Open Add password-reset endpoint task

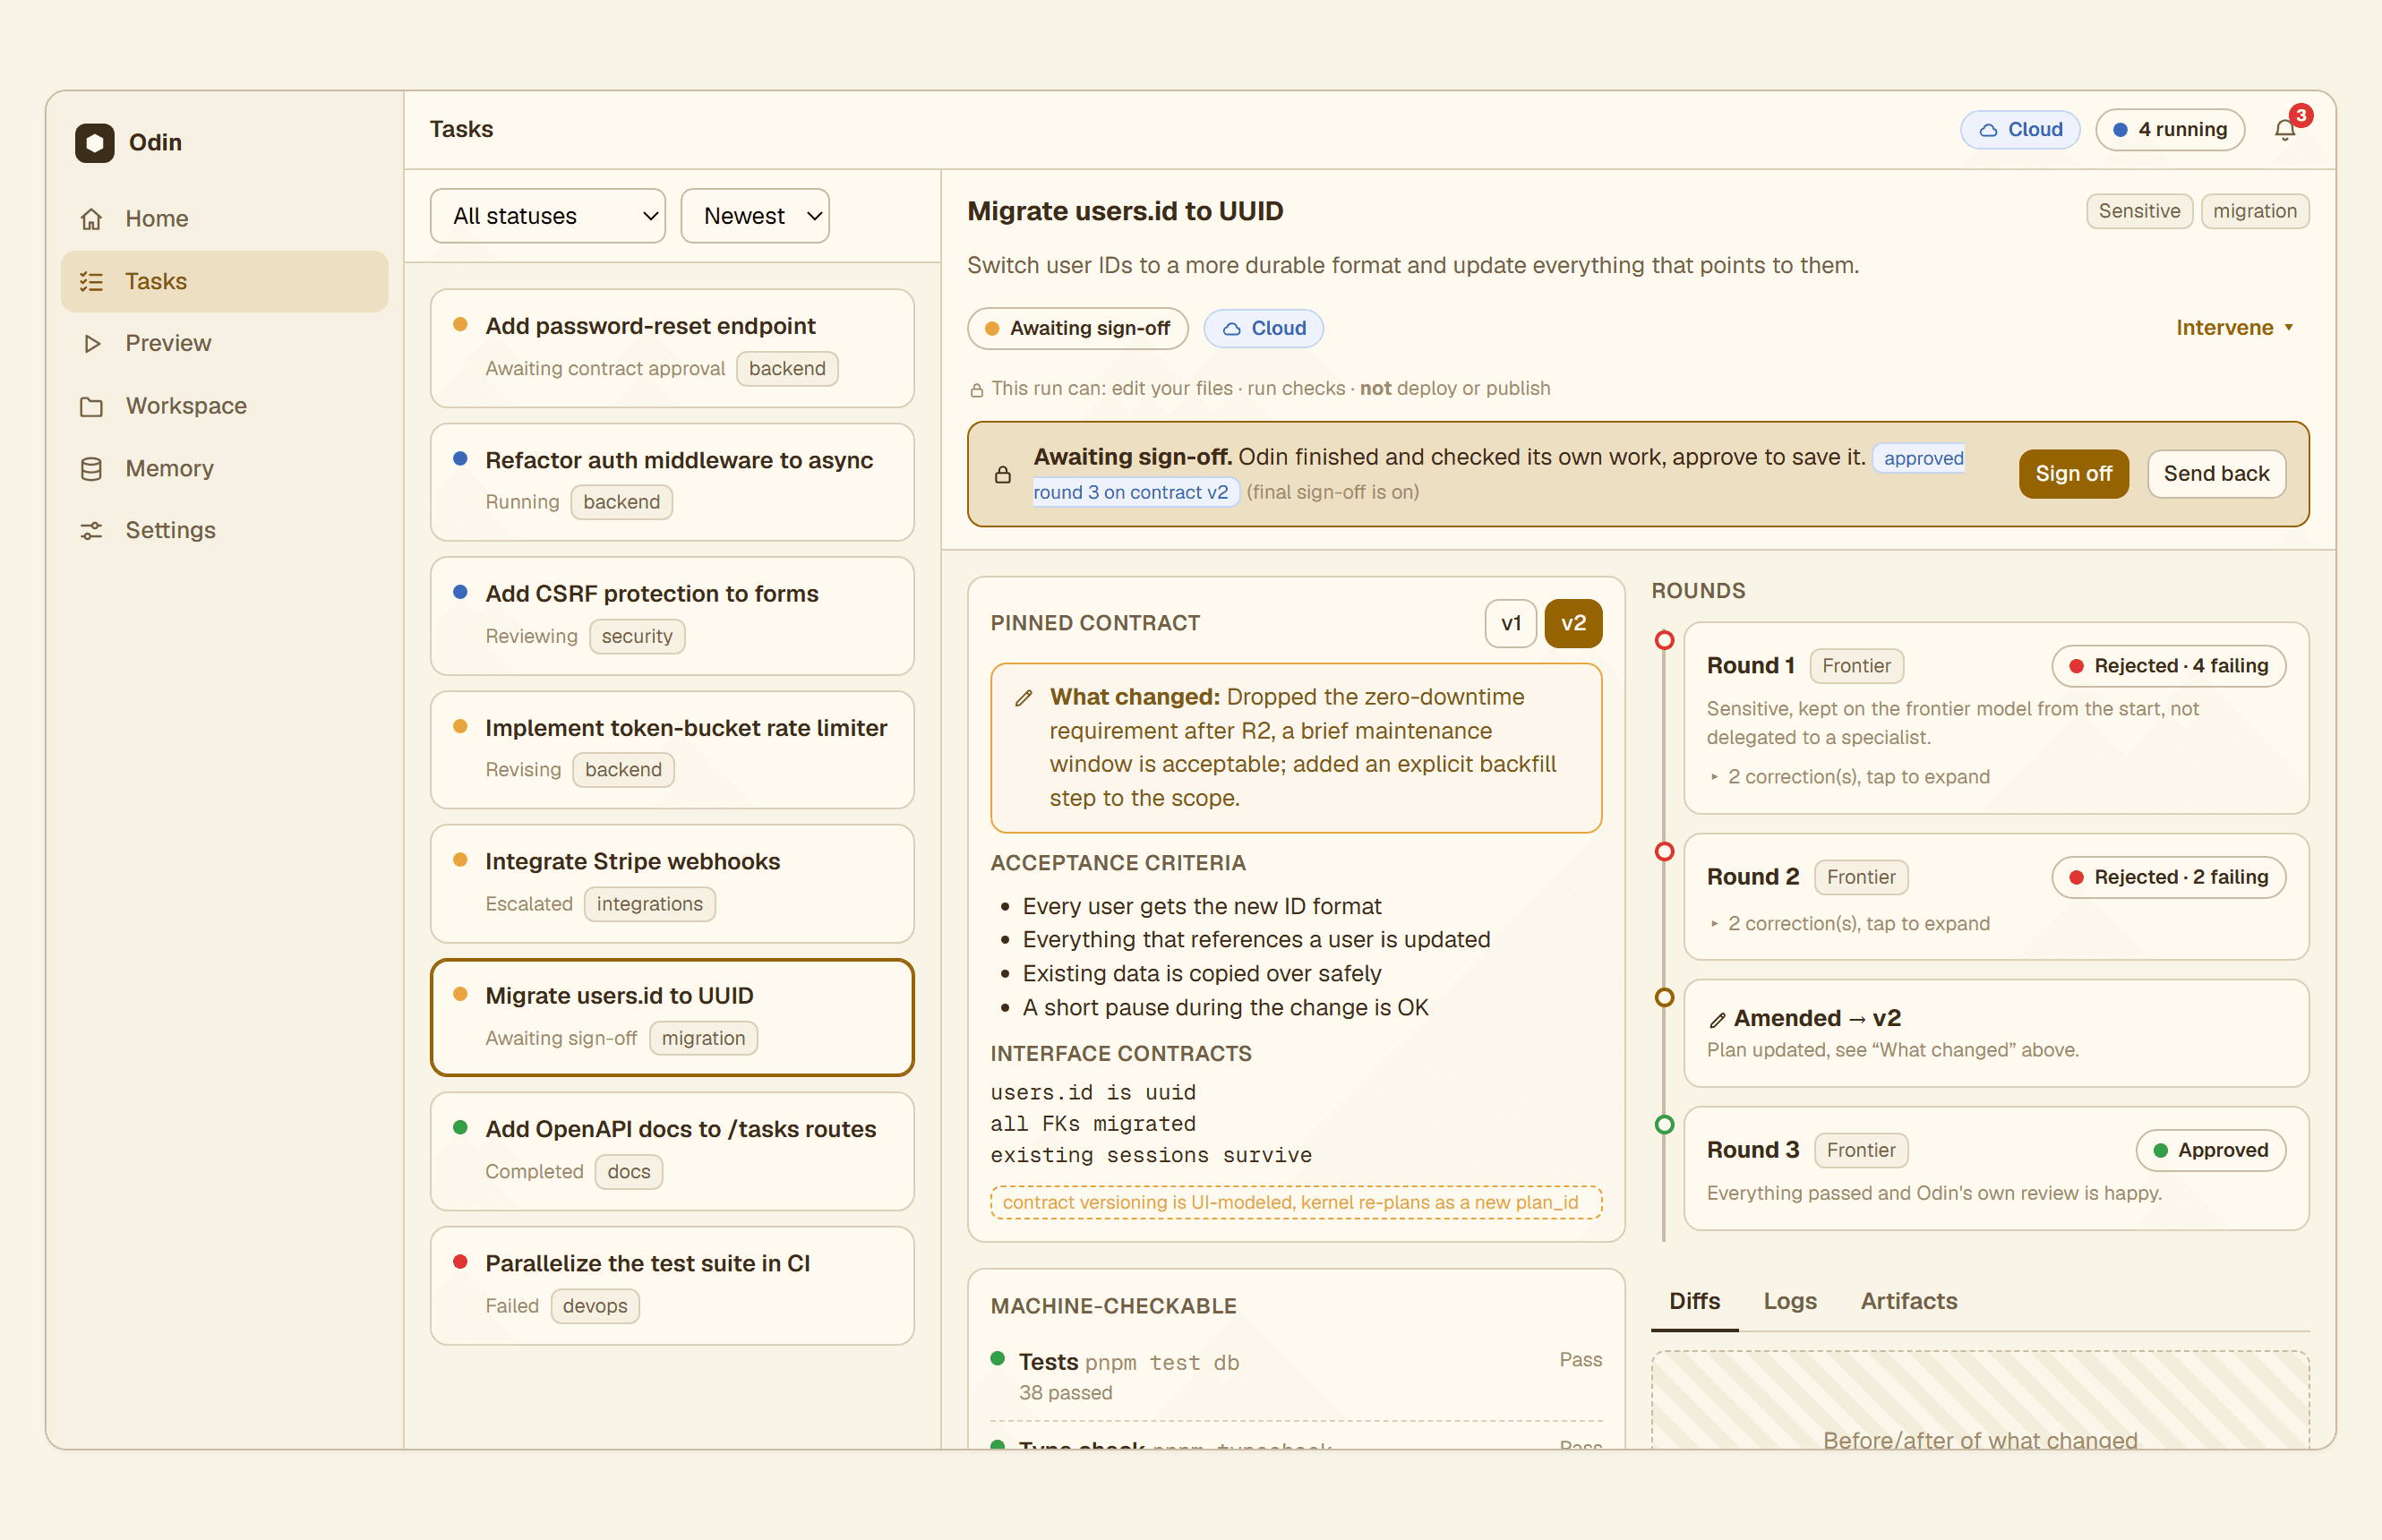click(x=672, y=348)
